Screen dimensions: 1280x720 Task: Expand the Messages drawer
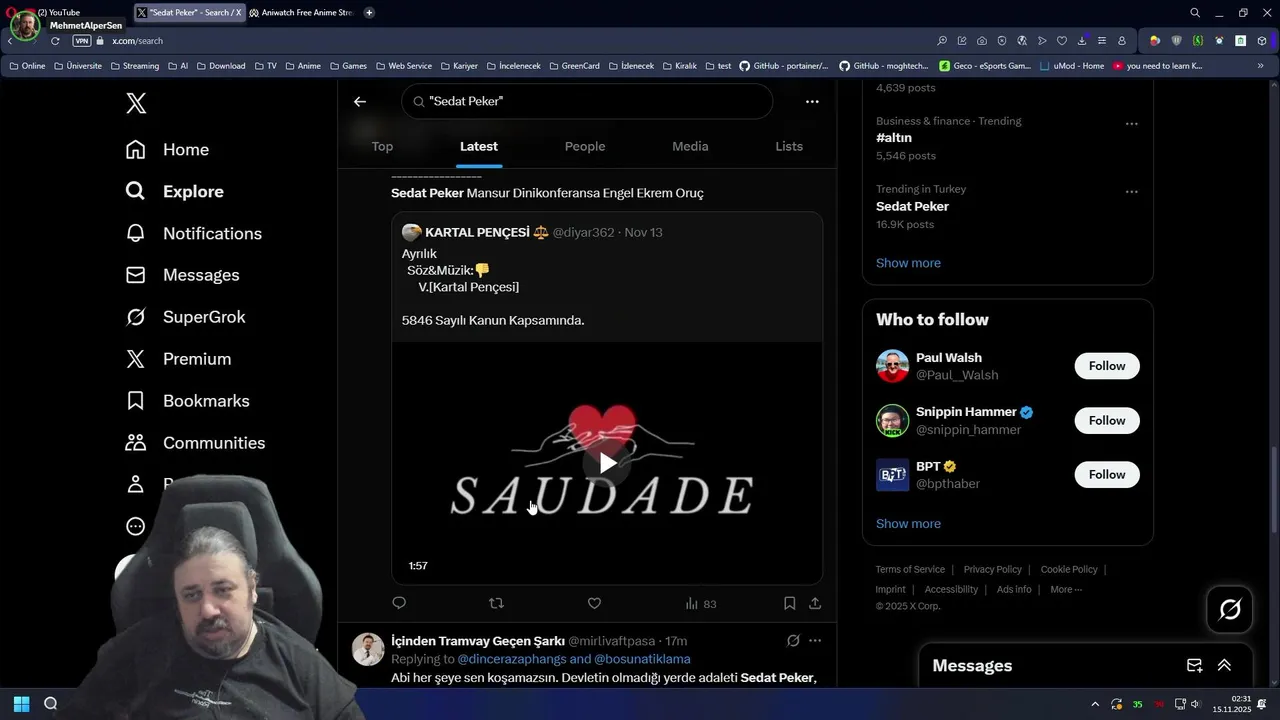click(x=1224, y=665)
